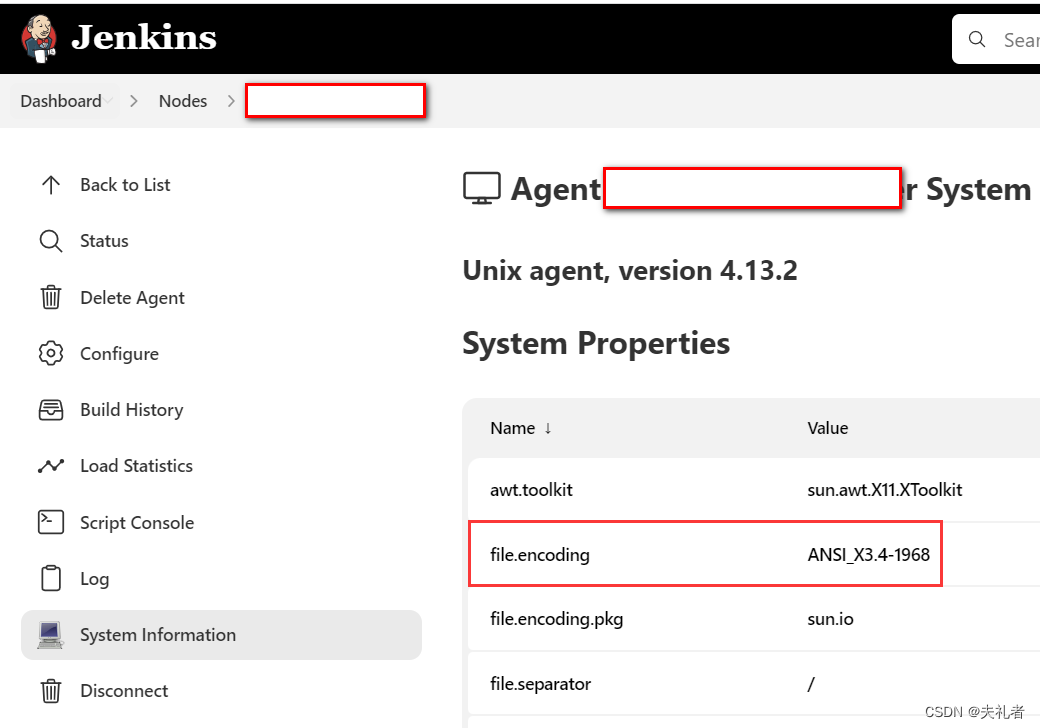The height and width of the screenshot is (728, 1040).
Task: Click the Build History inbox icon
Action: coord(51,410)
